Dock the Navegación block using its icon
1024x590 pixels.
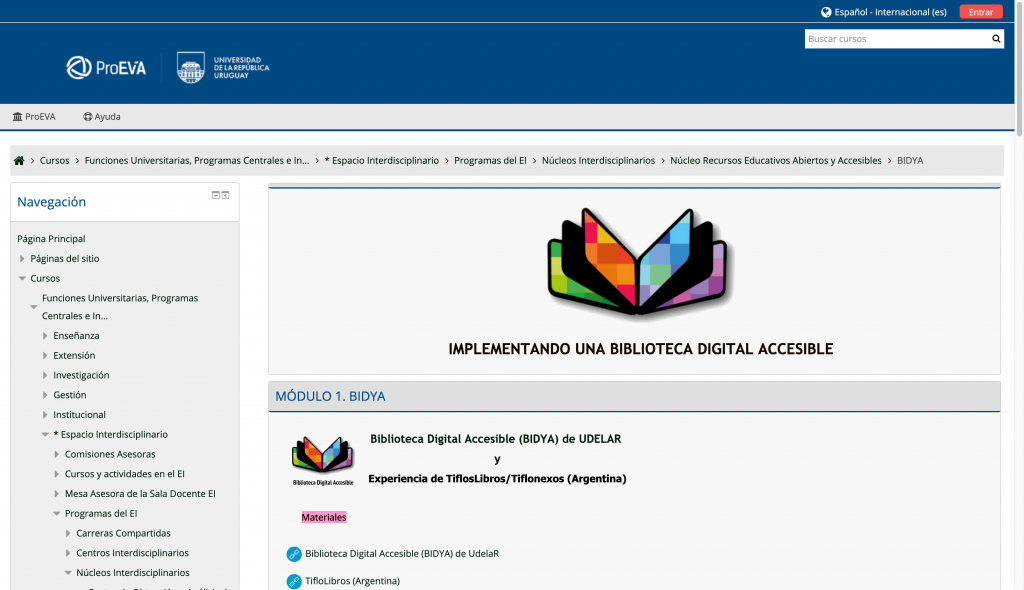pos(226,195)
